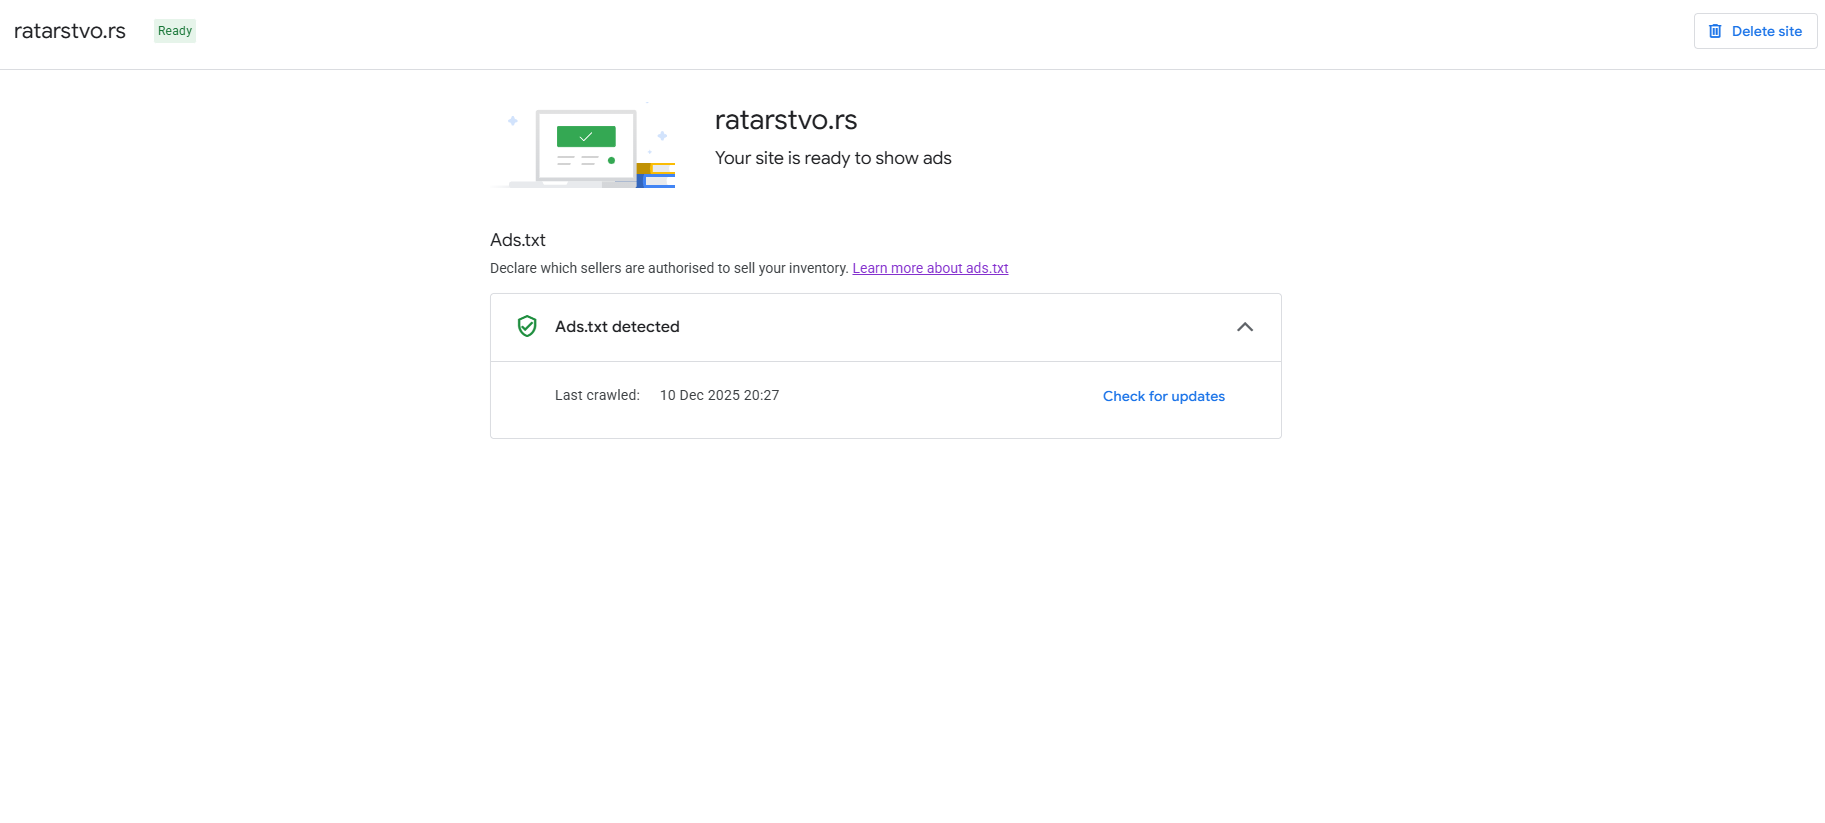
Task: Click the 'Last crawled:' label
Action: (597, 395)
